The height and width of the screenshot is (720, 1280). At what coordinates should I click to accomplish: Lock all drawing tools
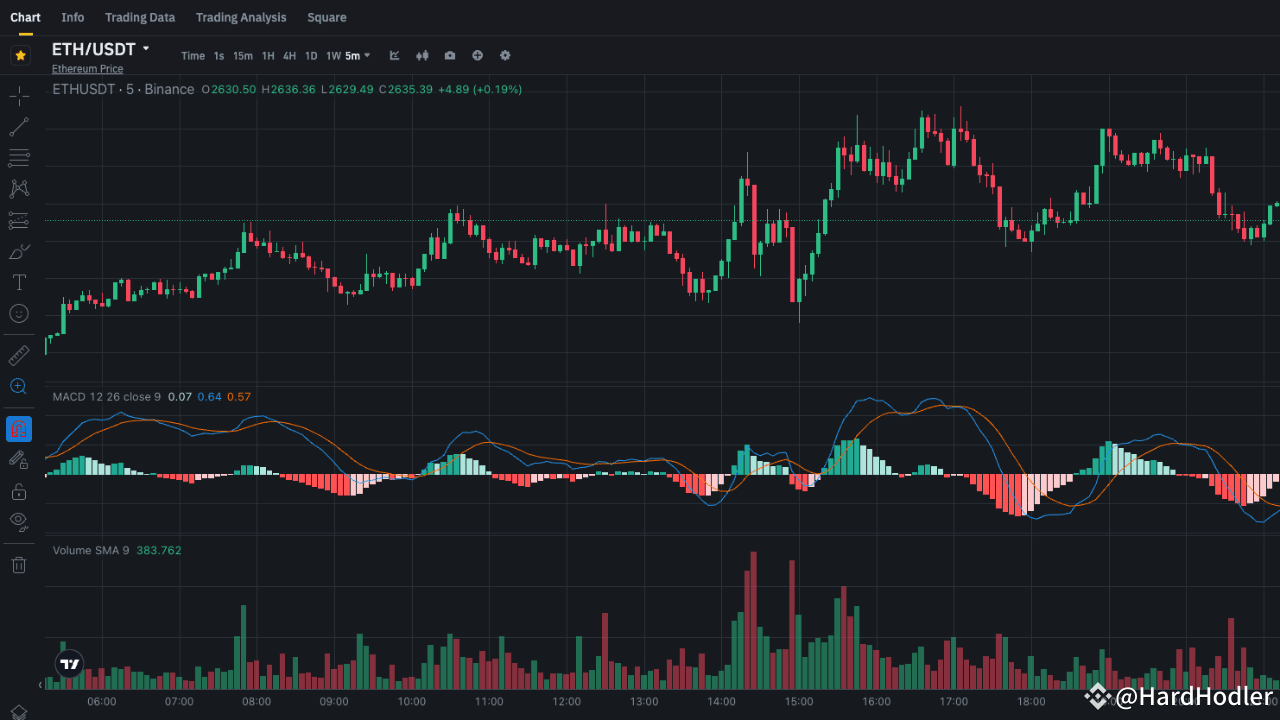tap(18, 491)
